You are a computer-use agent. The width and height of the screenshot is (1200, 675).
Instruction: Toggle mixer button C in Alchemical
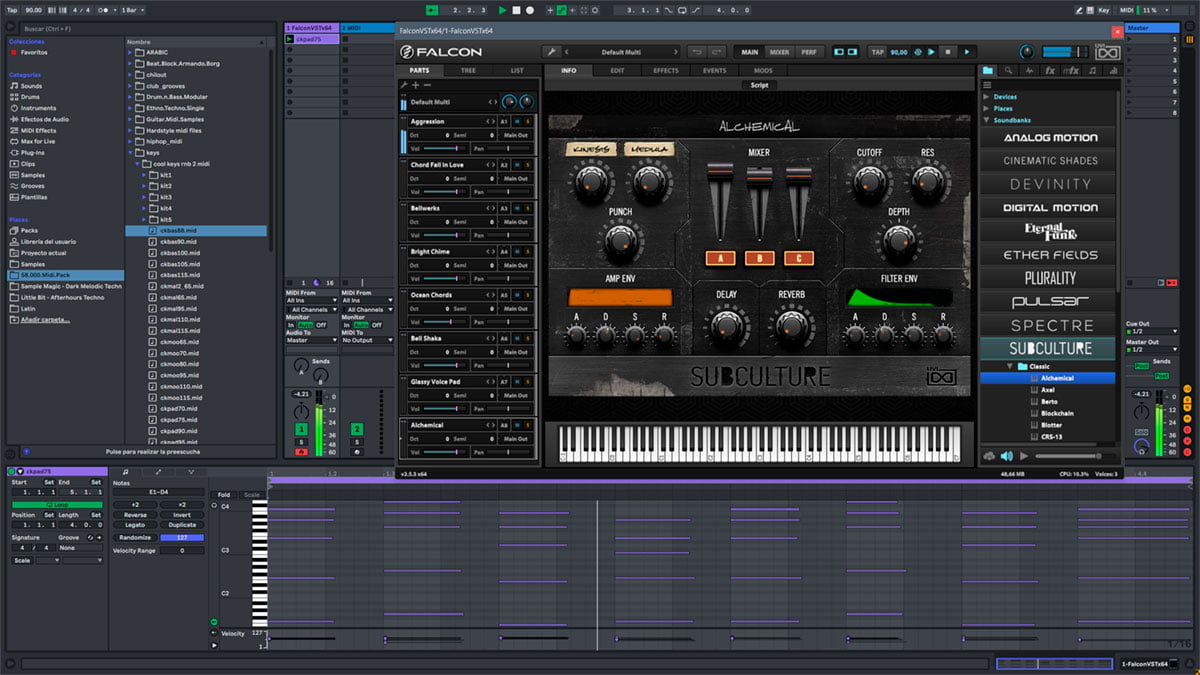click(x=798, y=258)
